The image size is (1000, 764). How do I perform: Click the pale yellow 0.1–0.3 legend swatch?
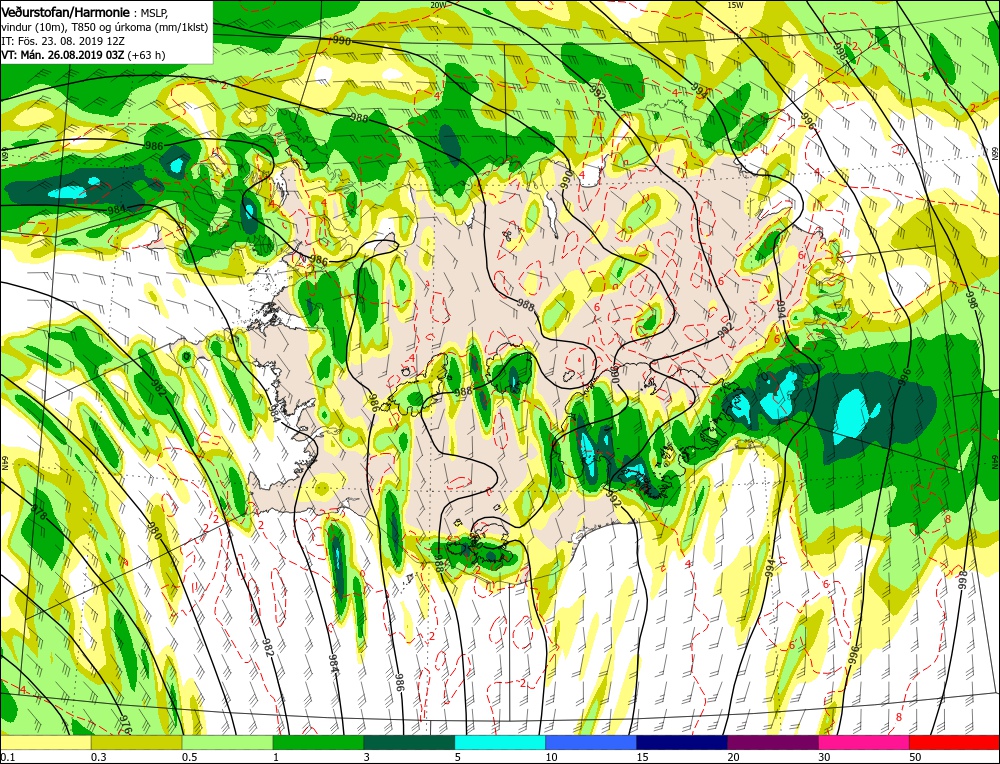click(46, 742)
